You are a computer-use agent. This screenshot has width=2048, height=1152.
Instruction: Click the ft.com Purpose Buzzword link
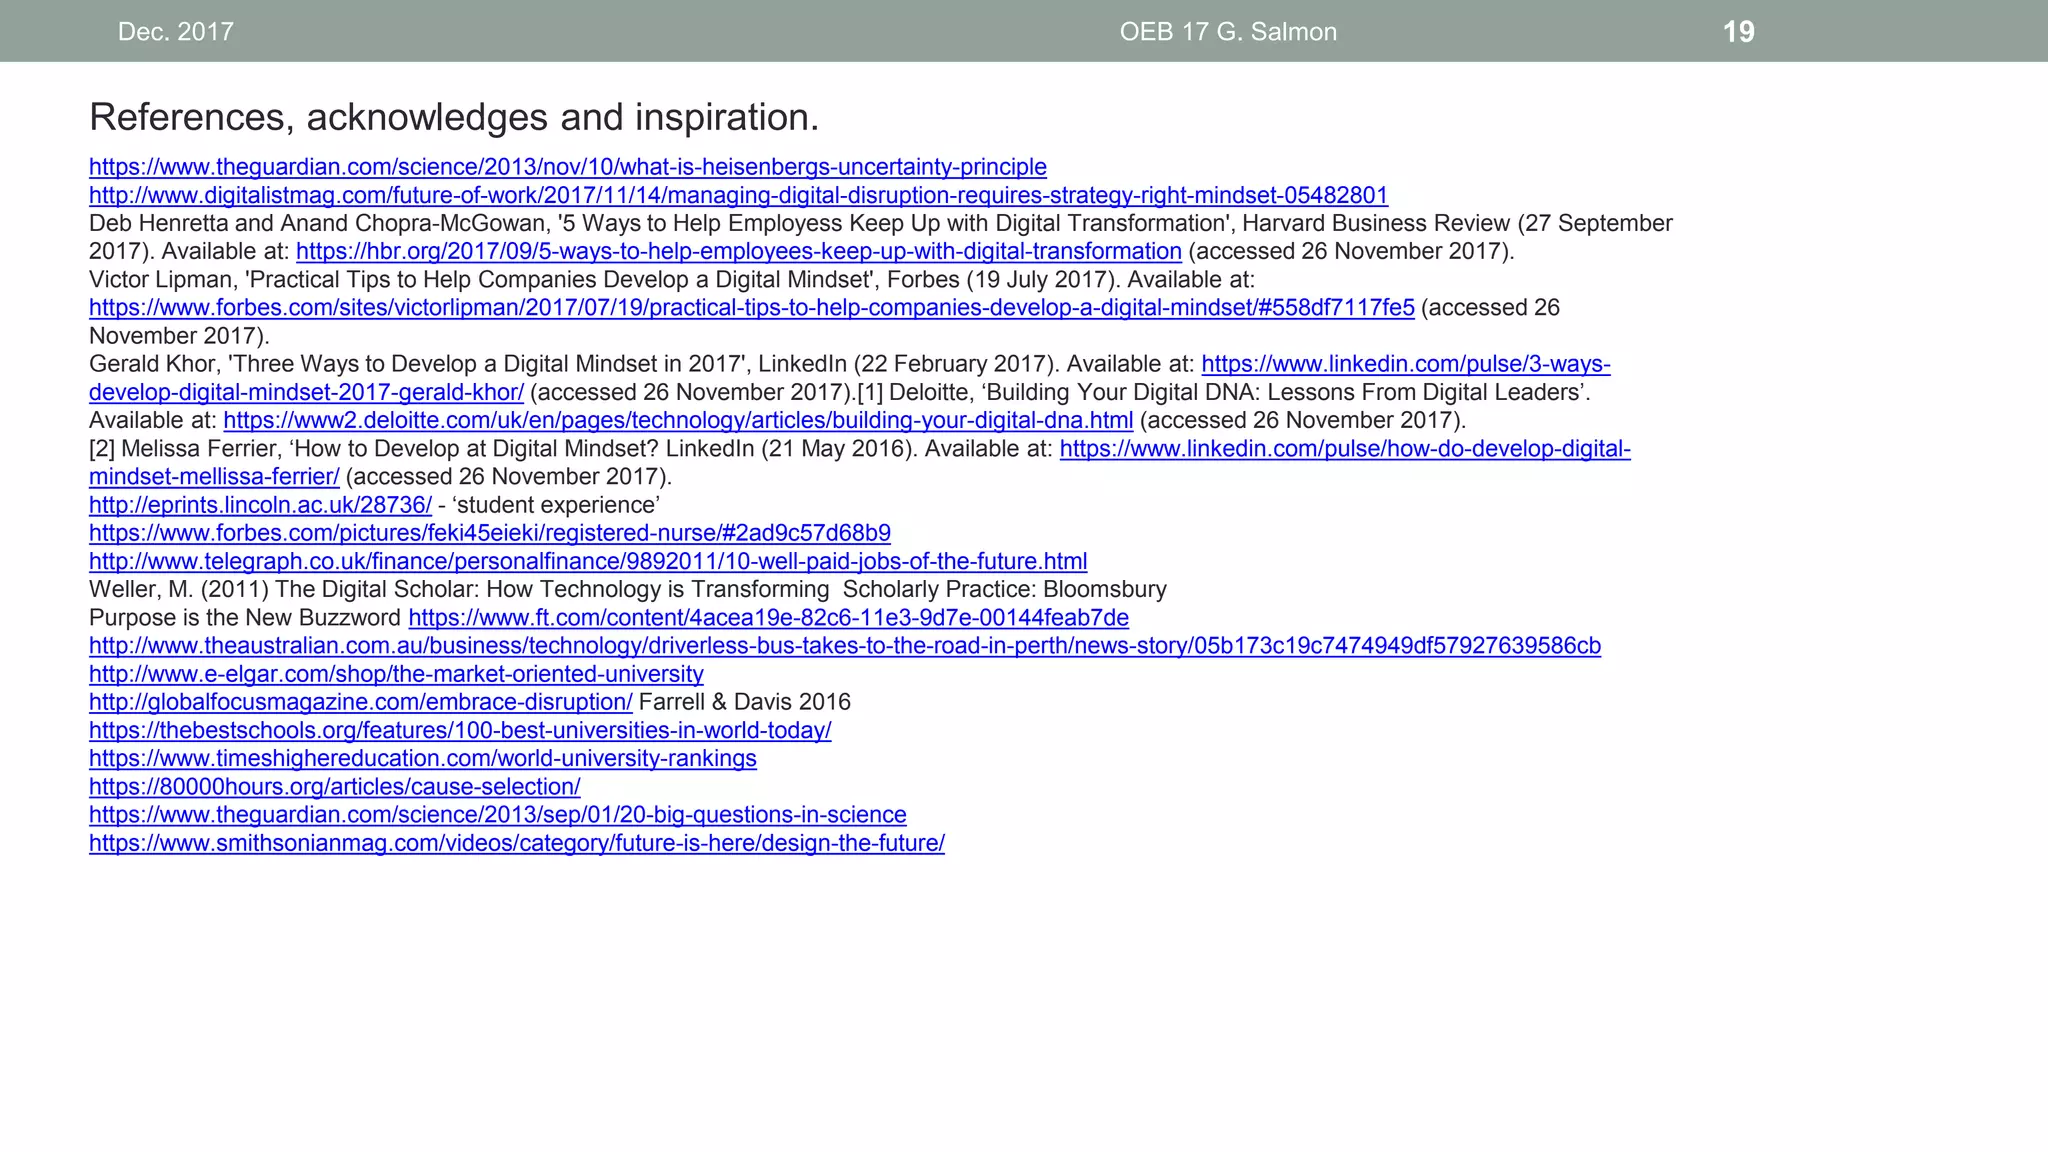(x=768, y=618)
